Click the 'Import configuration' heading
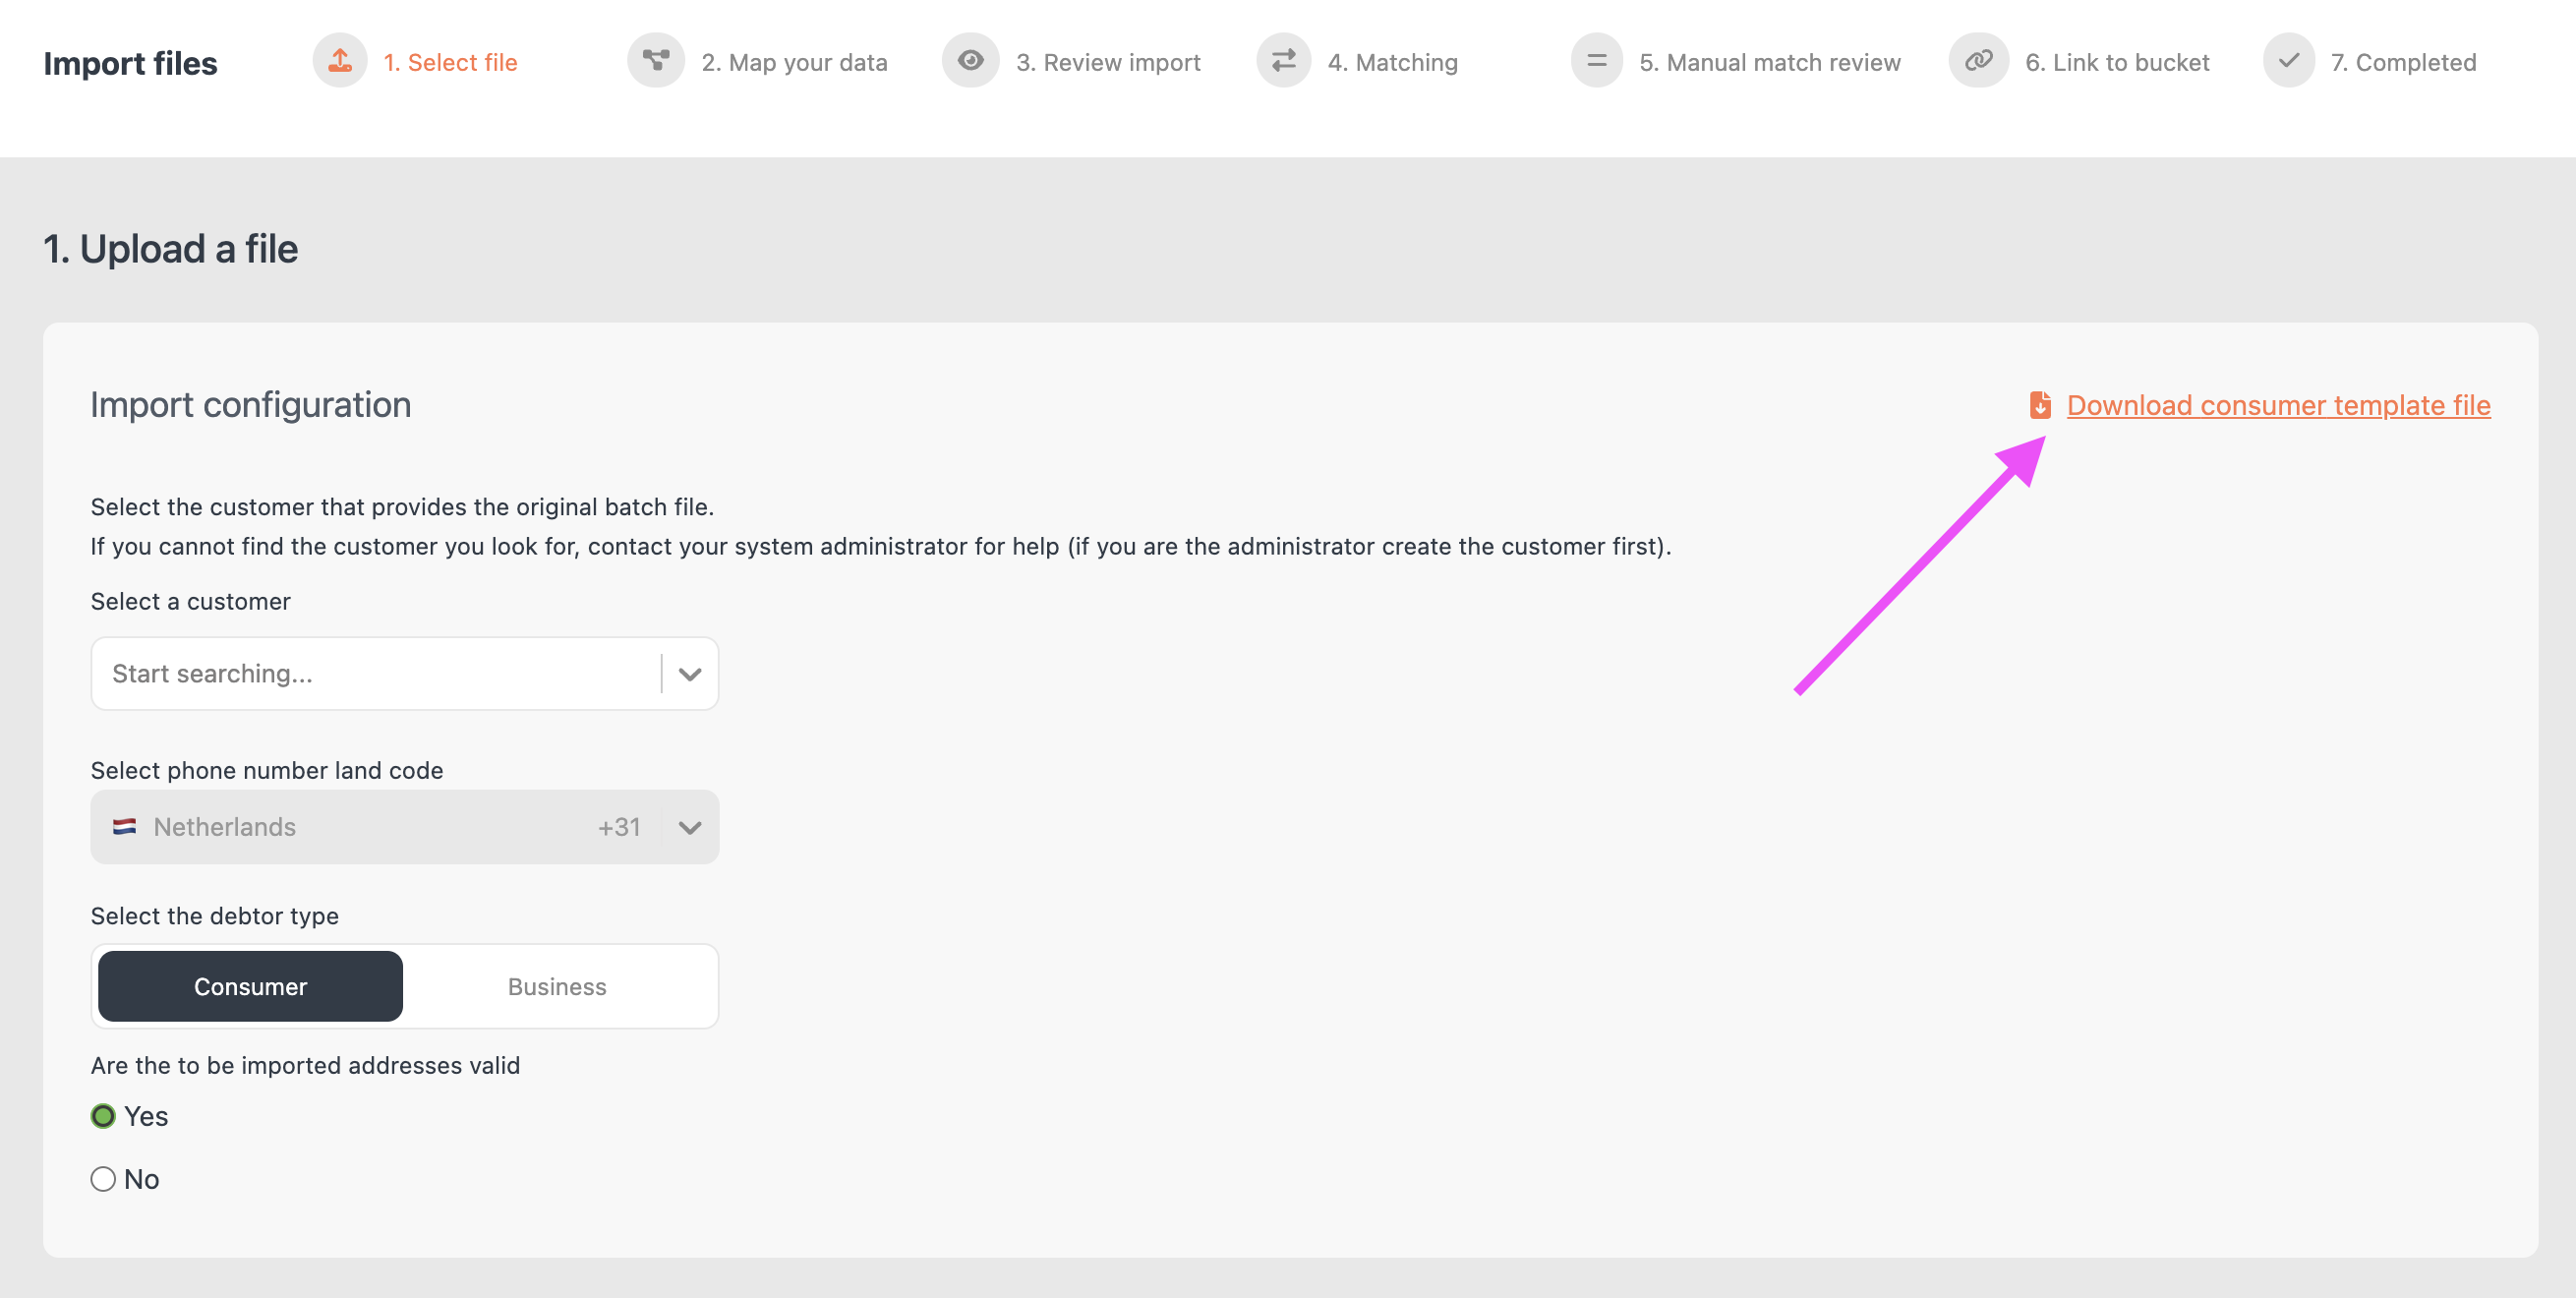The height and width of the screenshot is (1298, 2576). (250, 405)
